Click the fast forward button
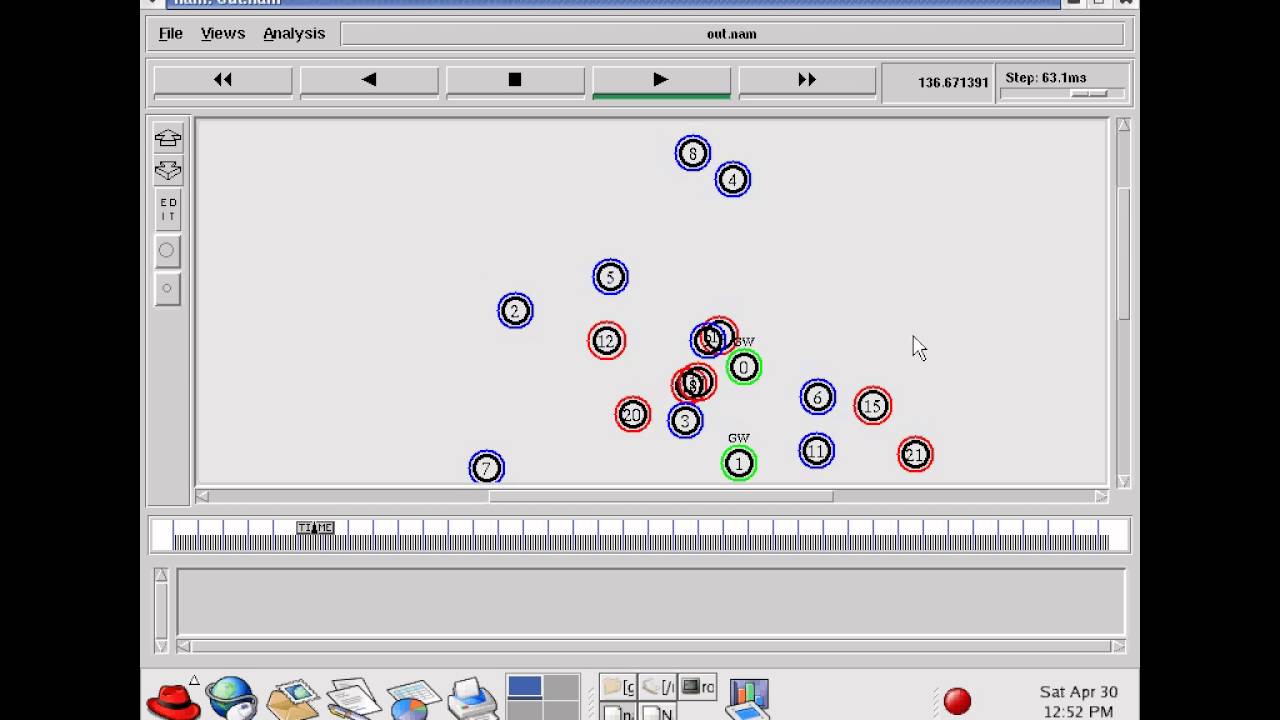The image size is (1280, 720). (x=807, y=80)
